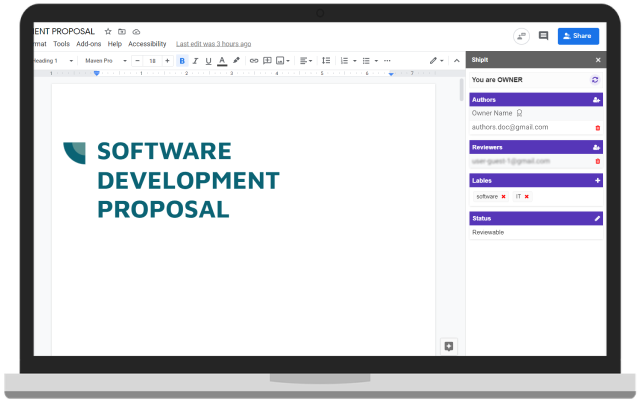This screenshot has height=400, width=640.
Task: Click the Reviewers section header
Action: [x=536, y=147]
